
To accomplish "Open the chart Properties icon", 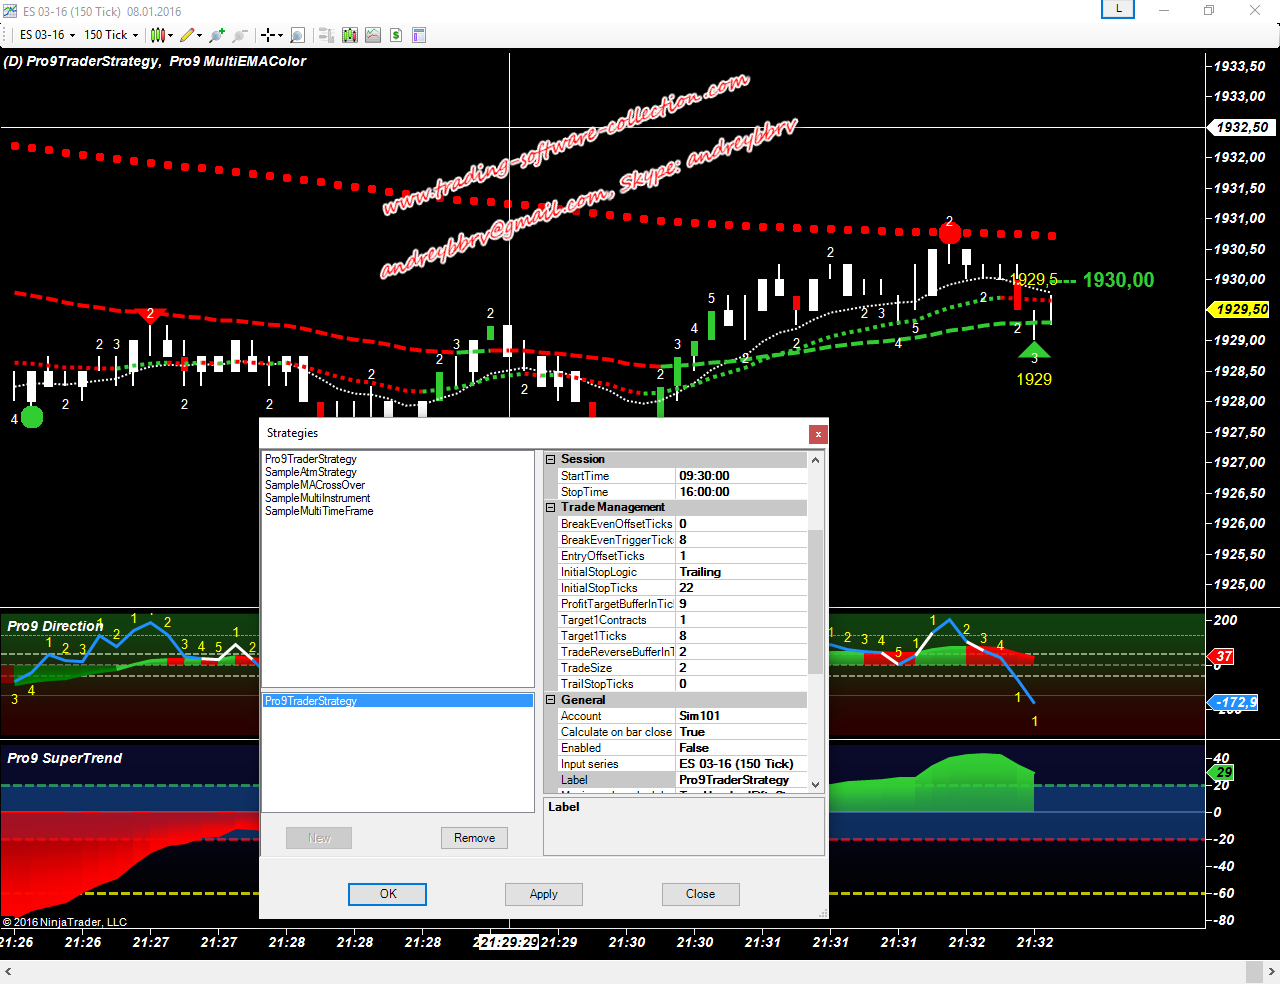I will (419, 35).
